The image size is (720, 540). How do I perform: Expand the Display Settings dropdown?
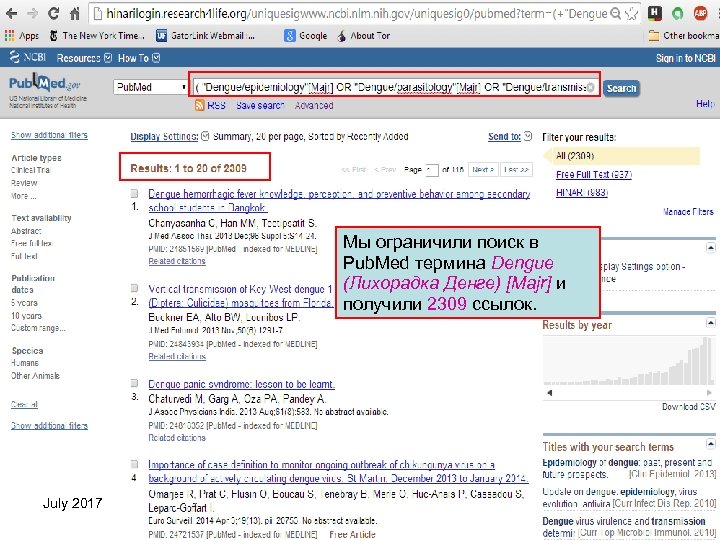pyautogui.click(x=169, y=136)
